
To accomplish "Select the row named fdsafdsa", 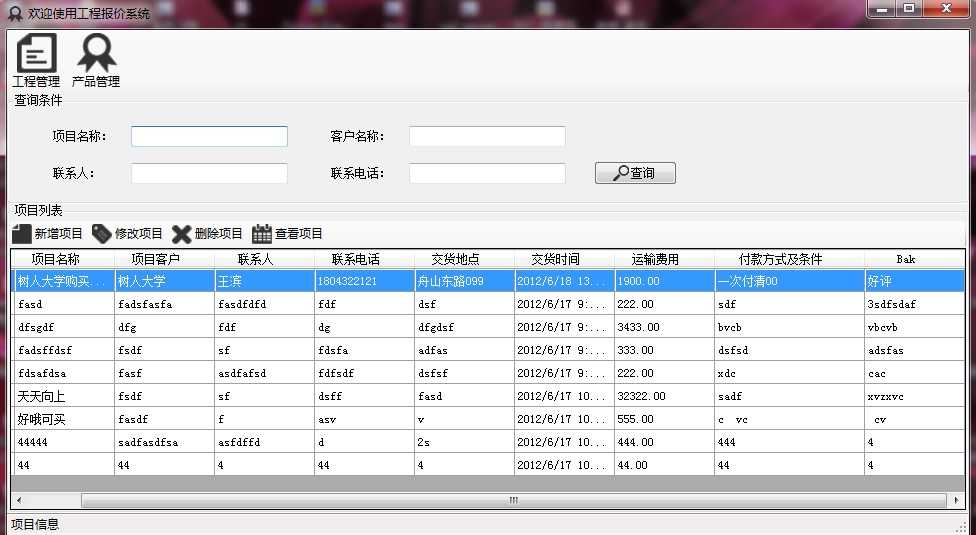I will [488, 373].
